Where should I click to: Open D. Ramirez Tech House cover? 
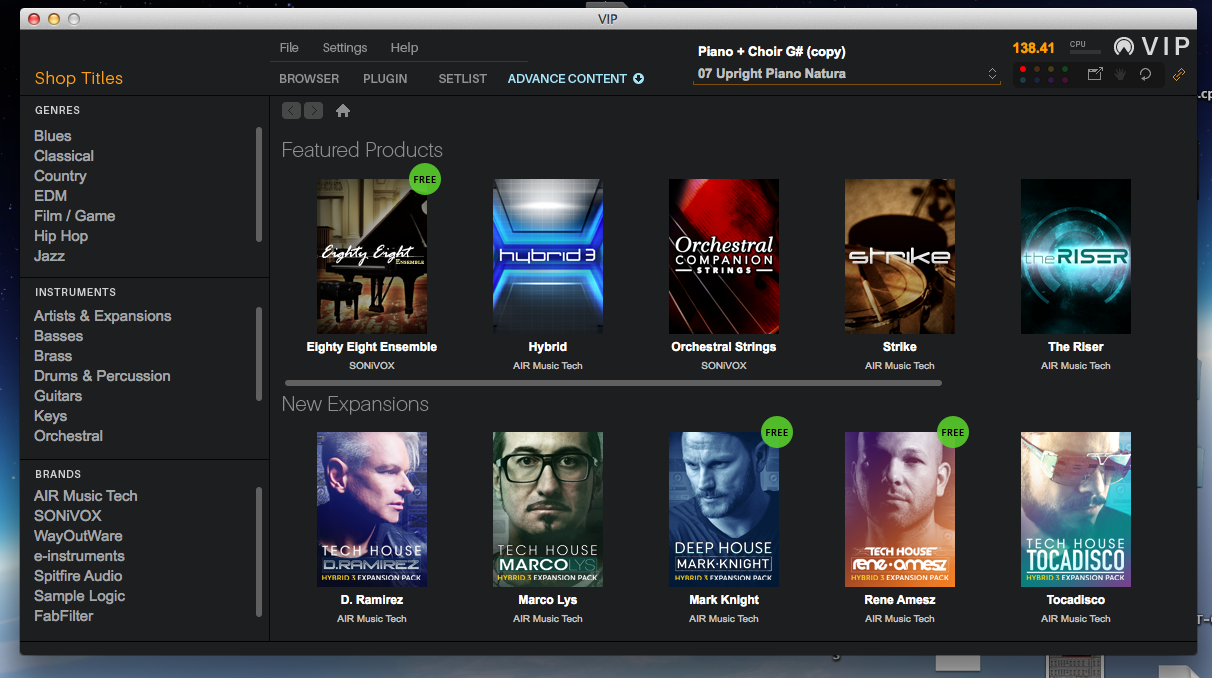[372, 509]
